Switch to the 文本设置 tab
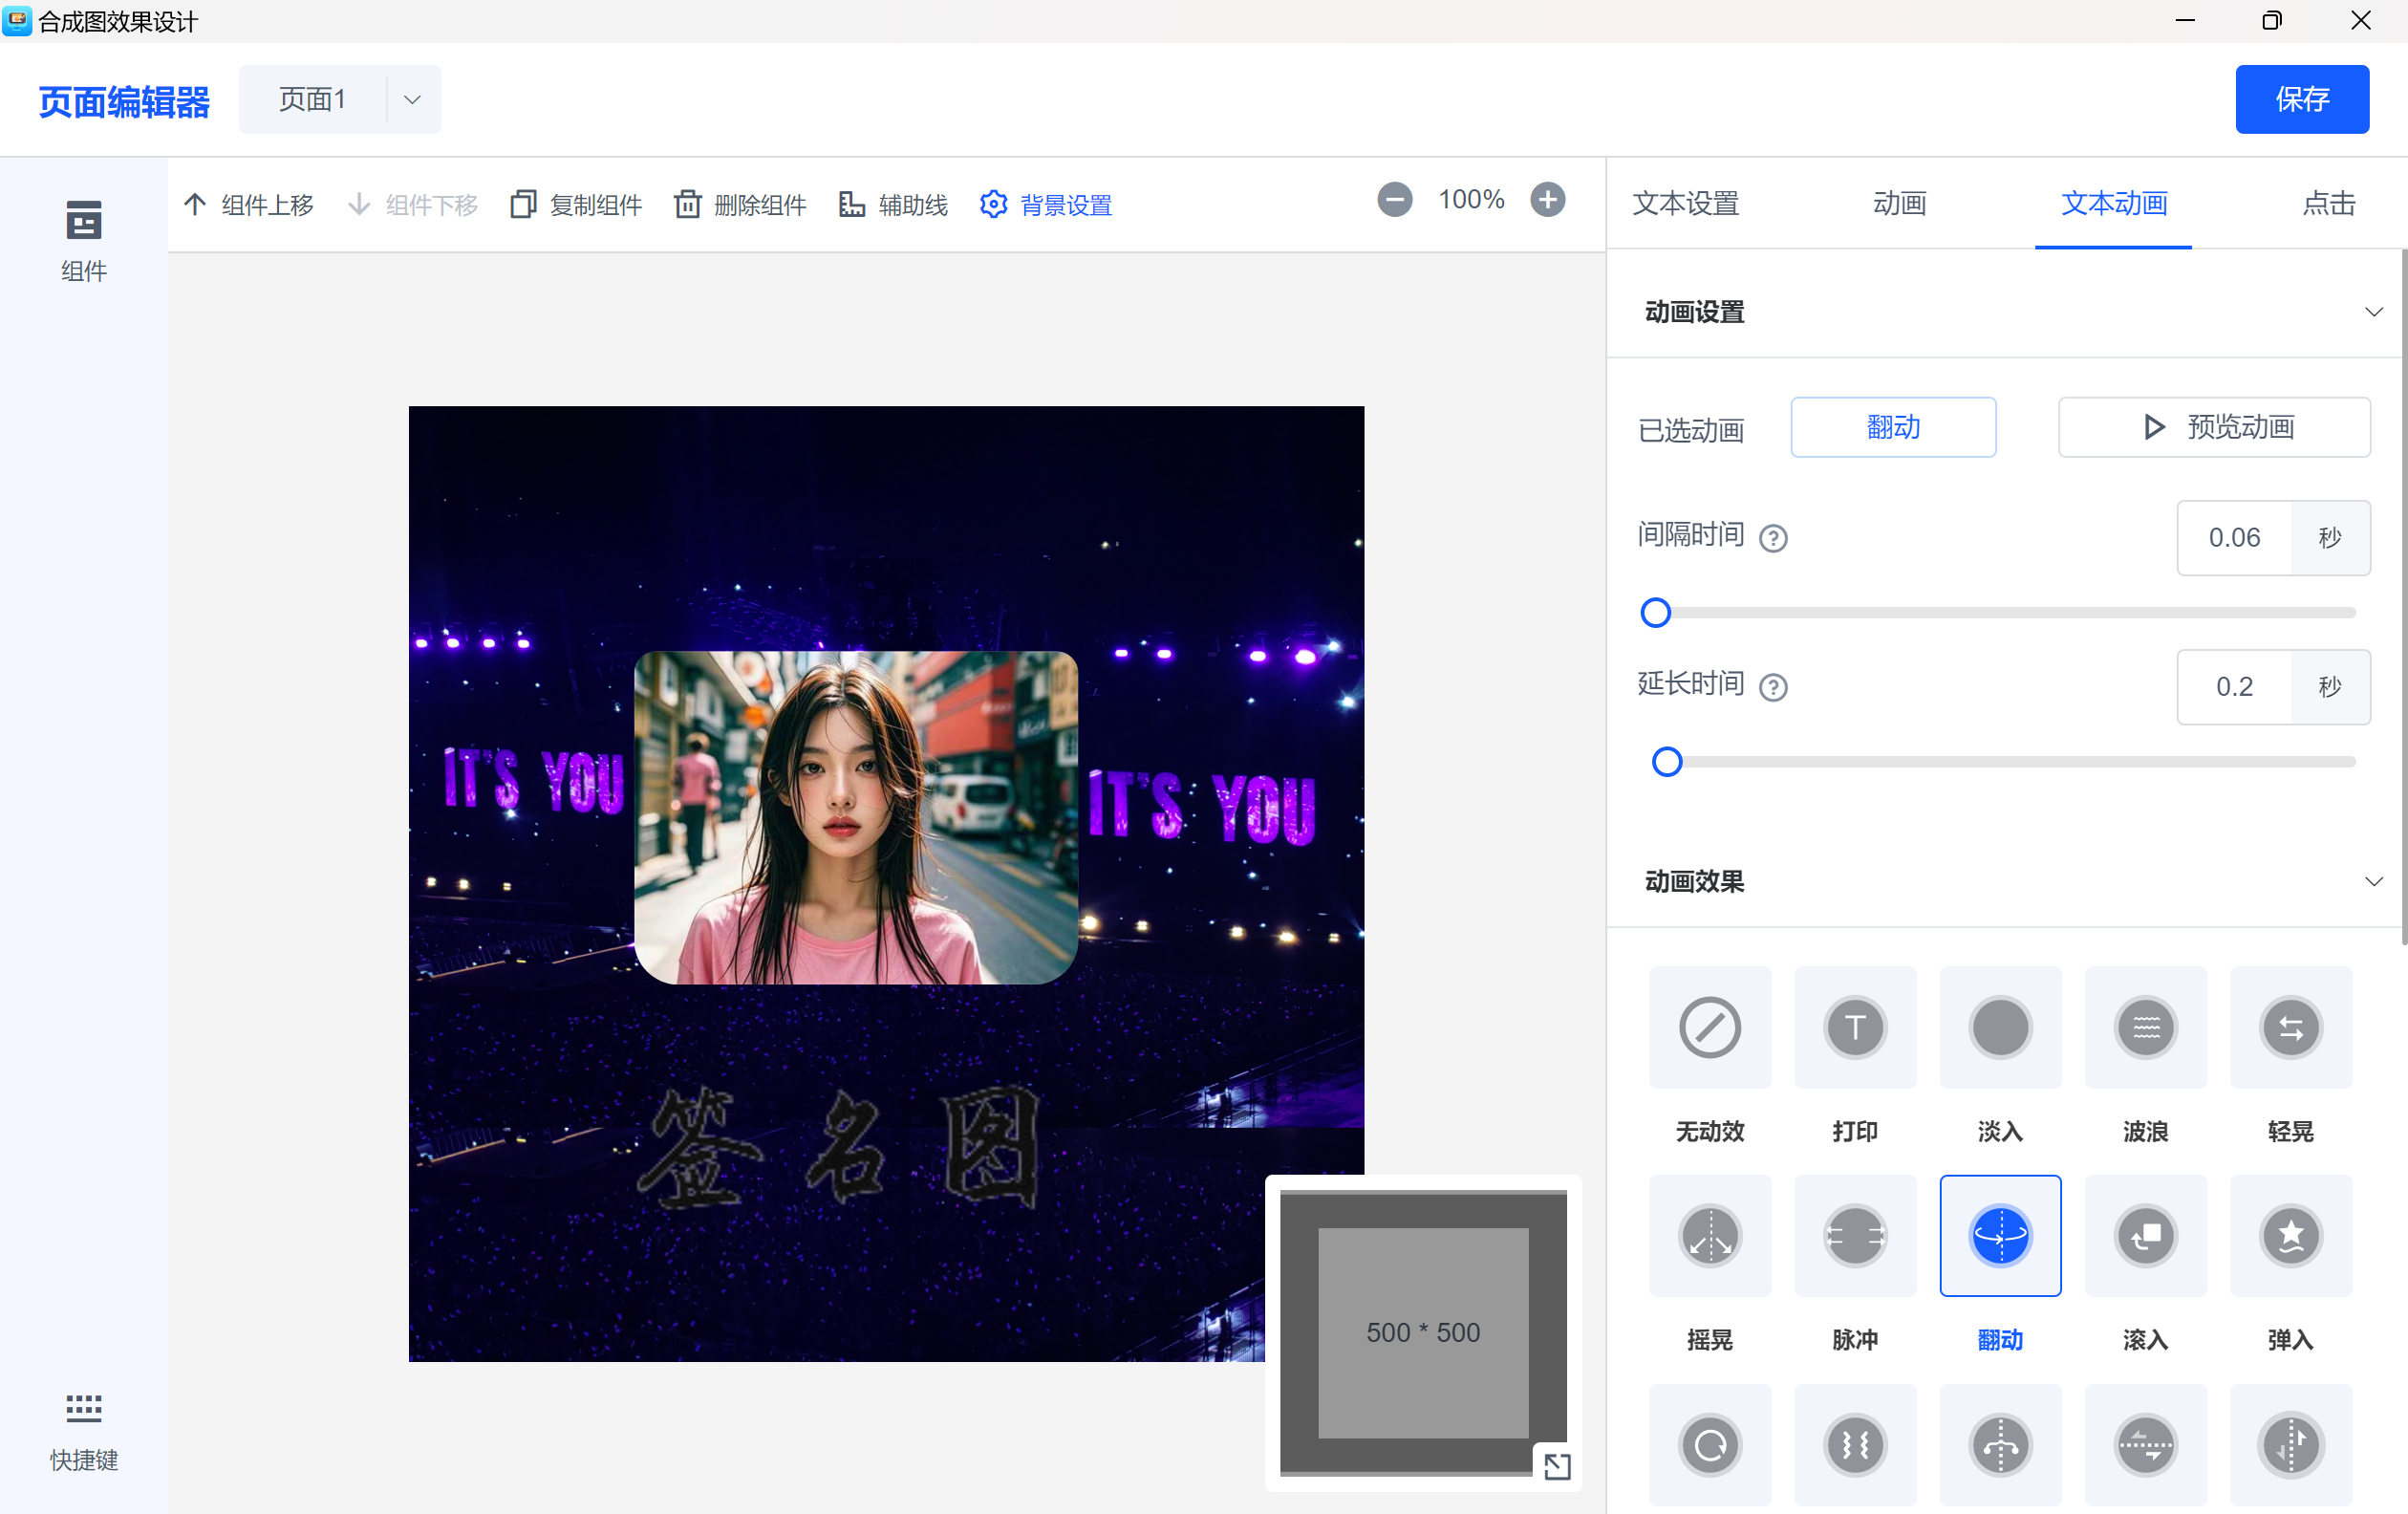2408x1514 pixels. click(1685, 203)
